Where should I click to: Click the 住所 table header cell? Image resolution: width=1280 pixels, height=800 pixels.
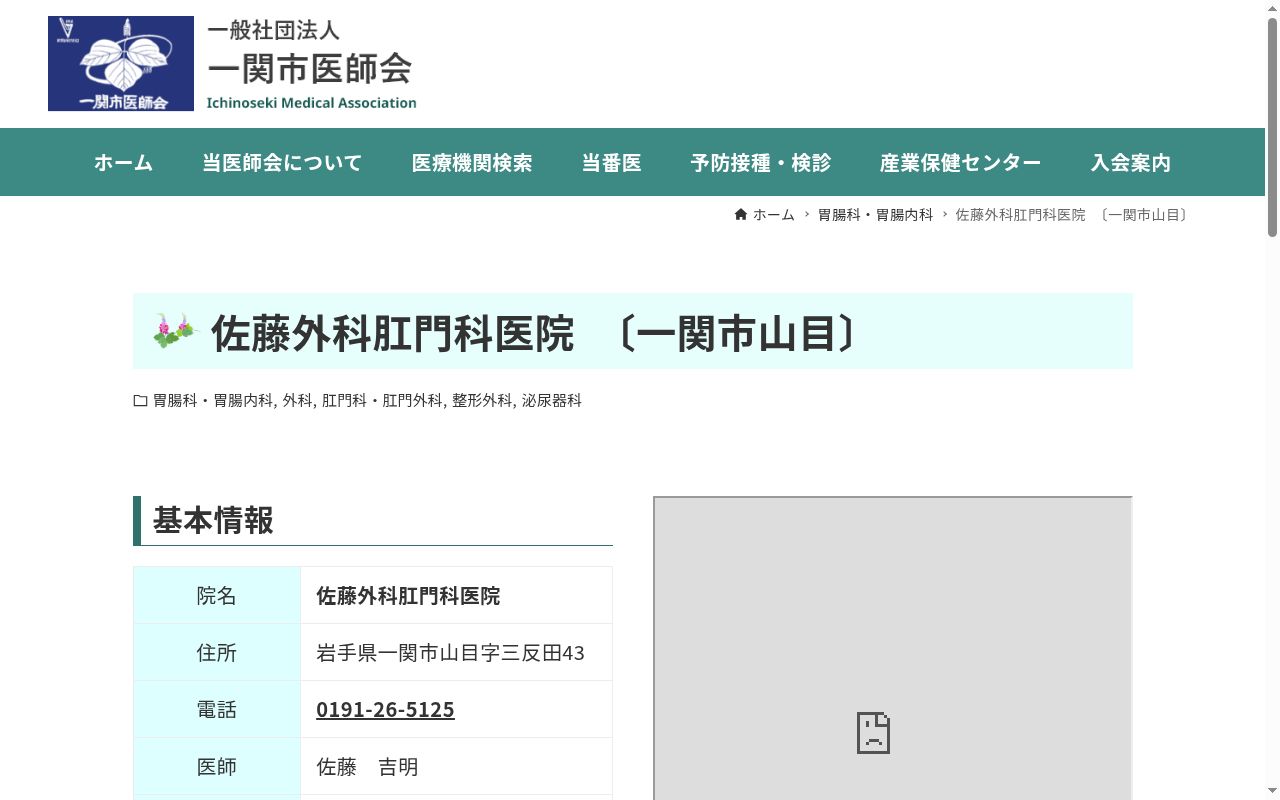[217, 652]
